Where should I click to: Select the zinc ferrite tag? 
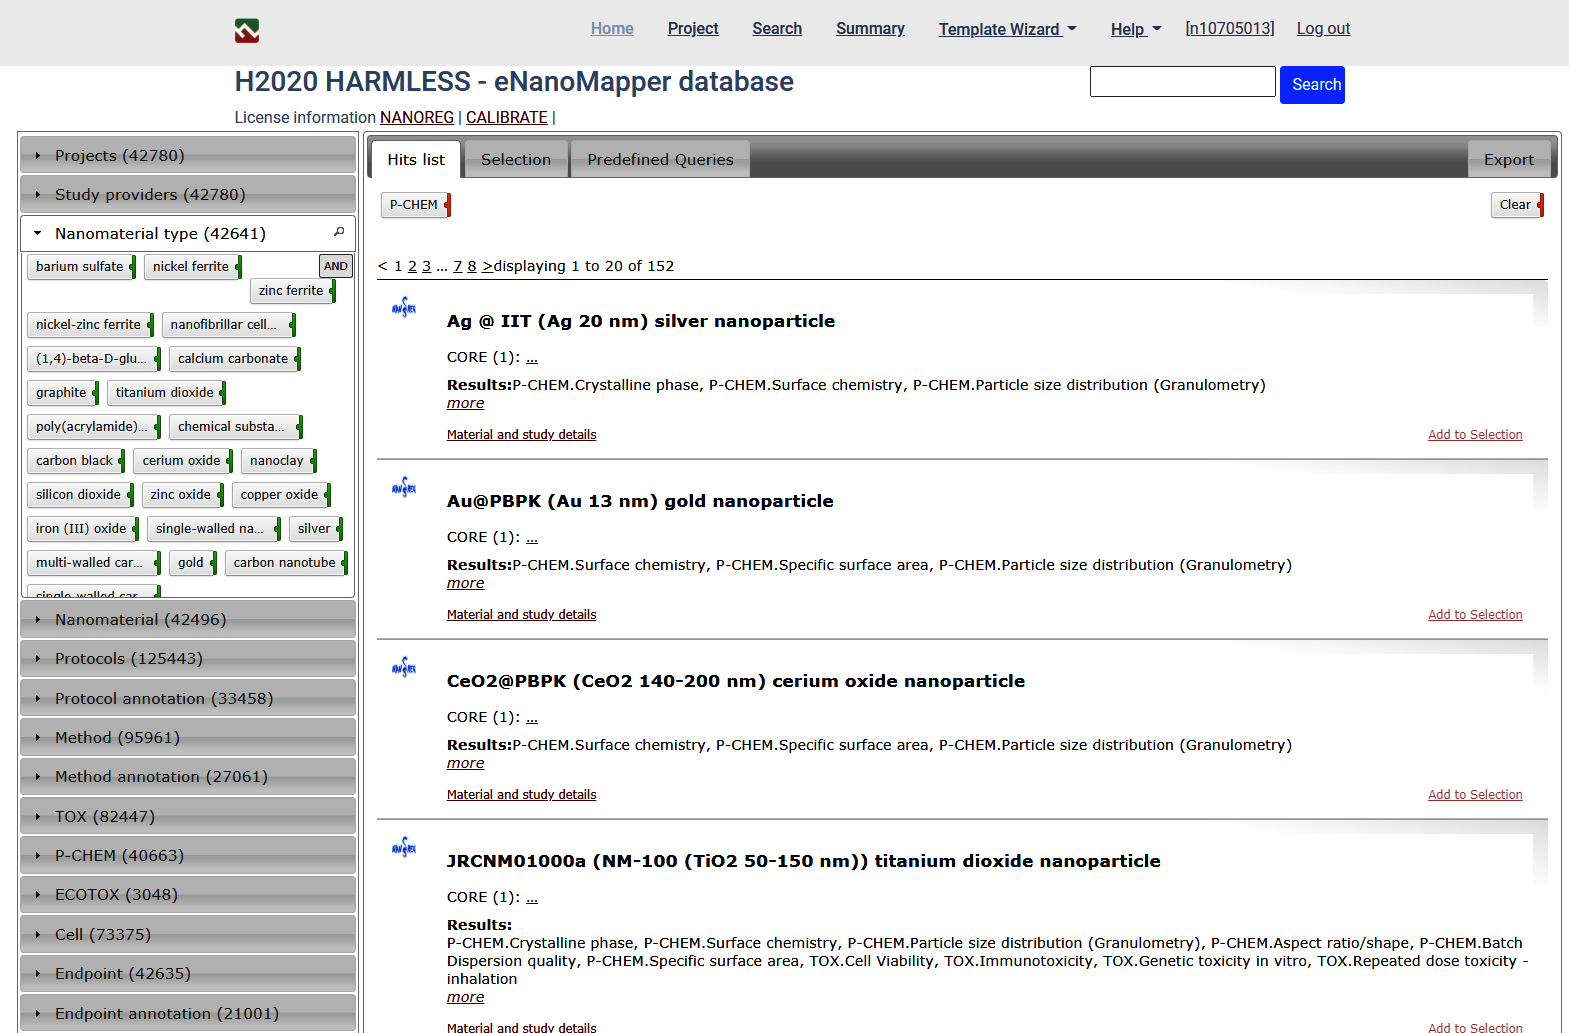click(x=293, y=291)
